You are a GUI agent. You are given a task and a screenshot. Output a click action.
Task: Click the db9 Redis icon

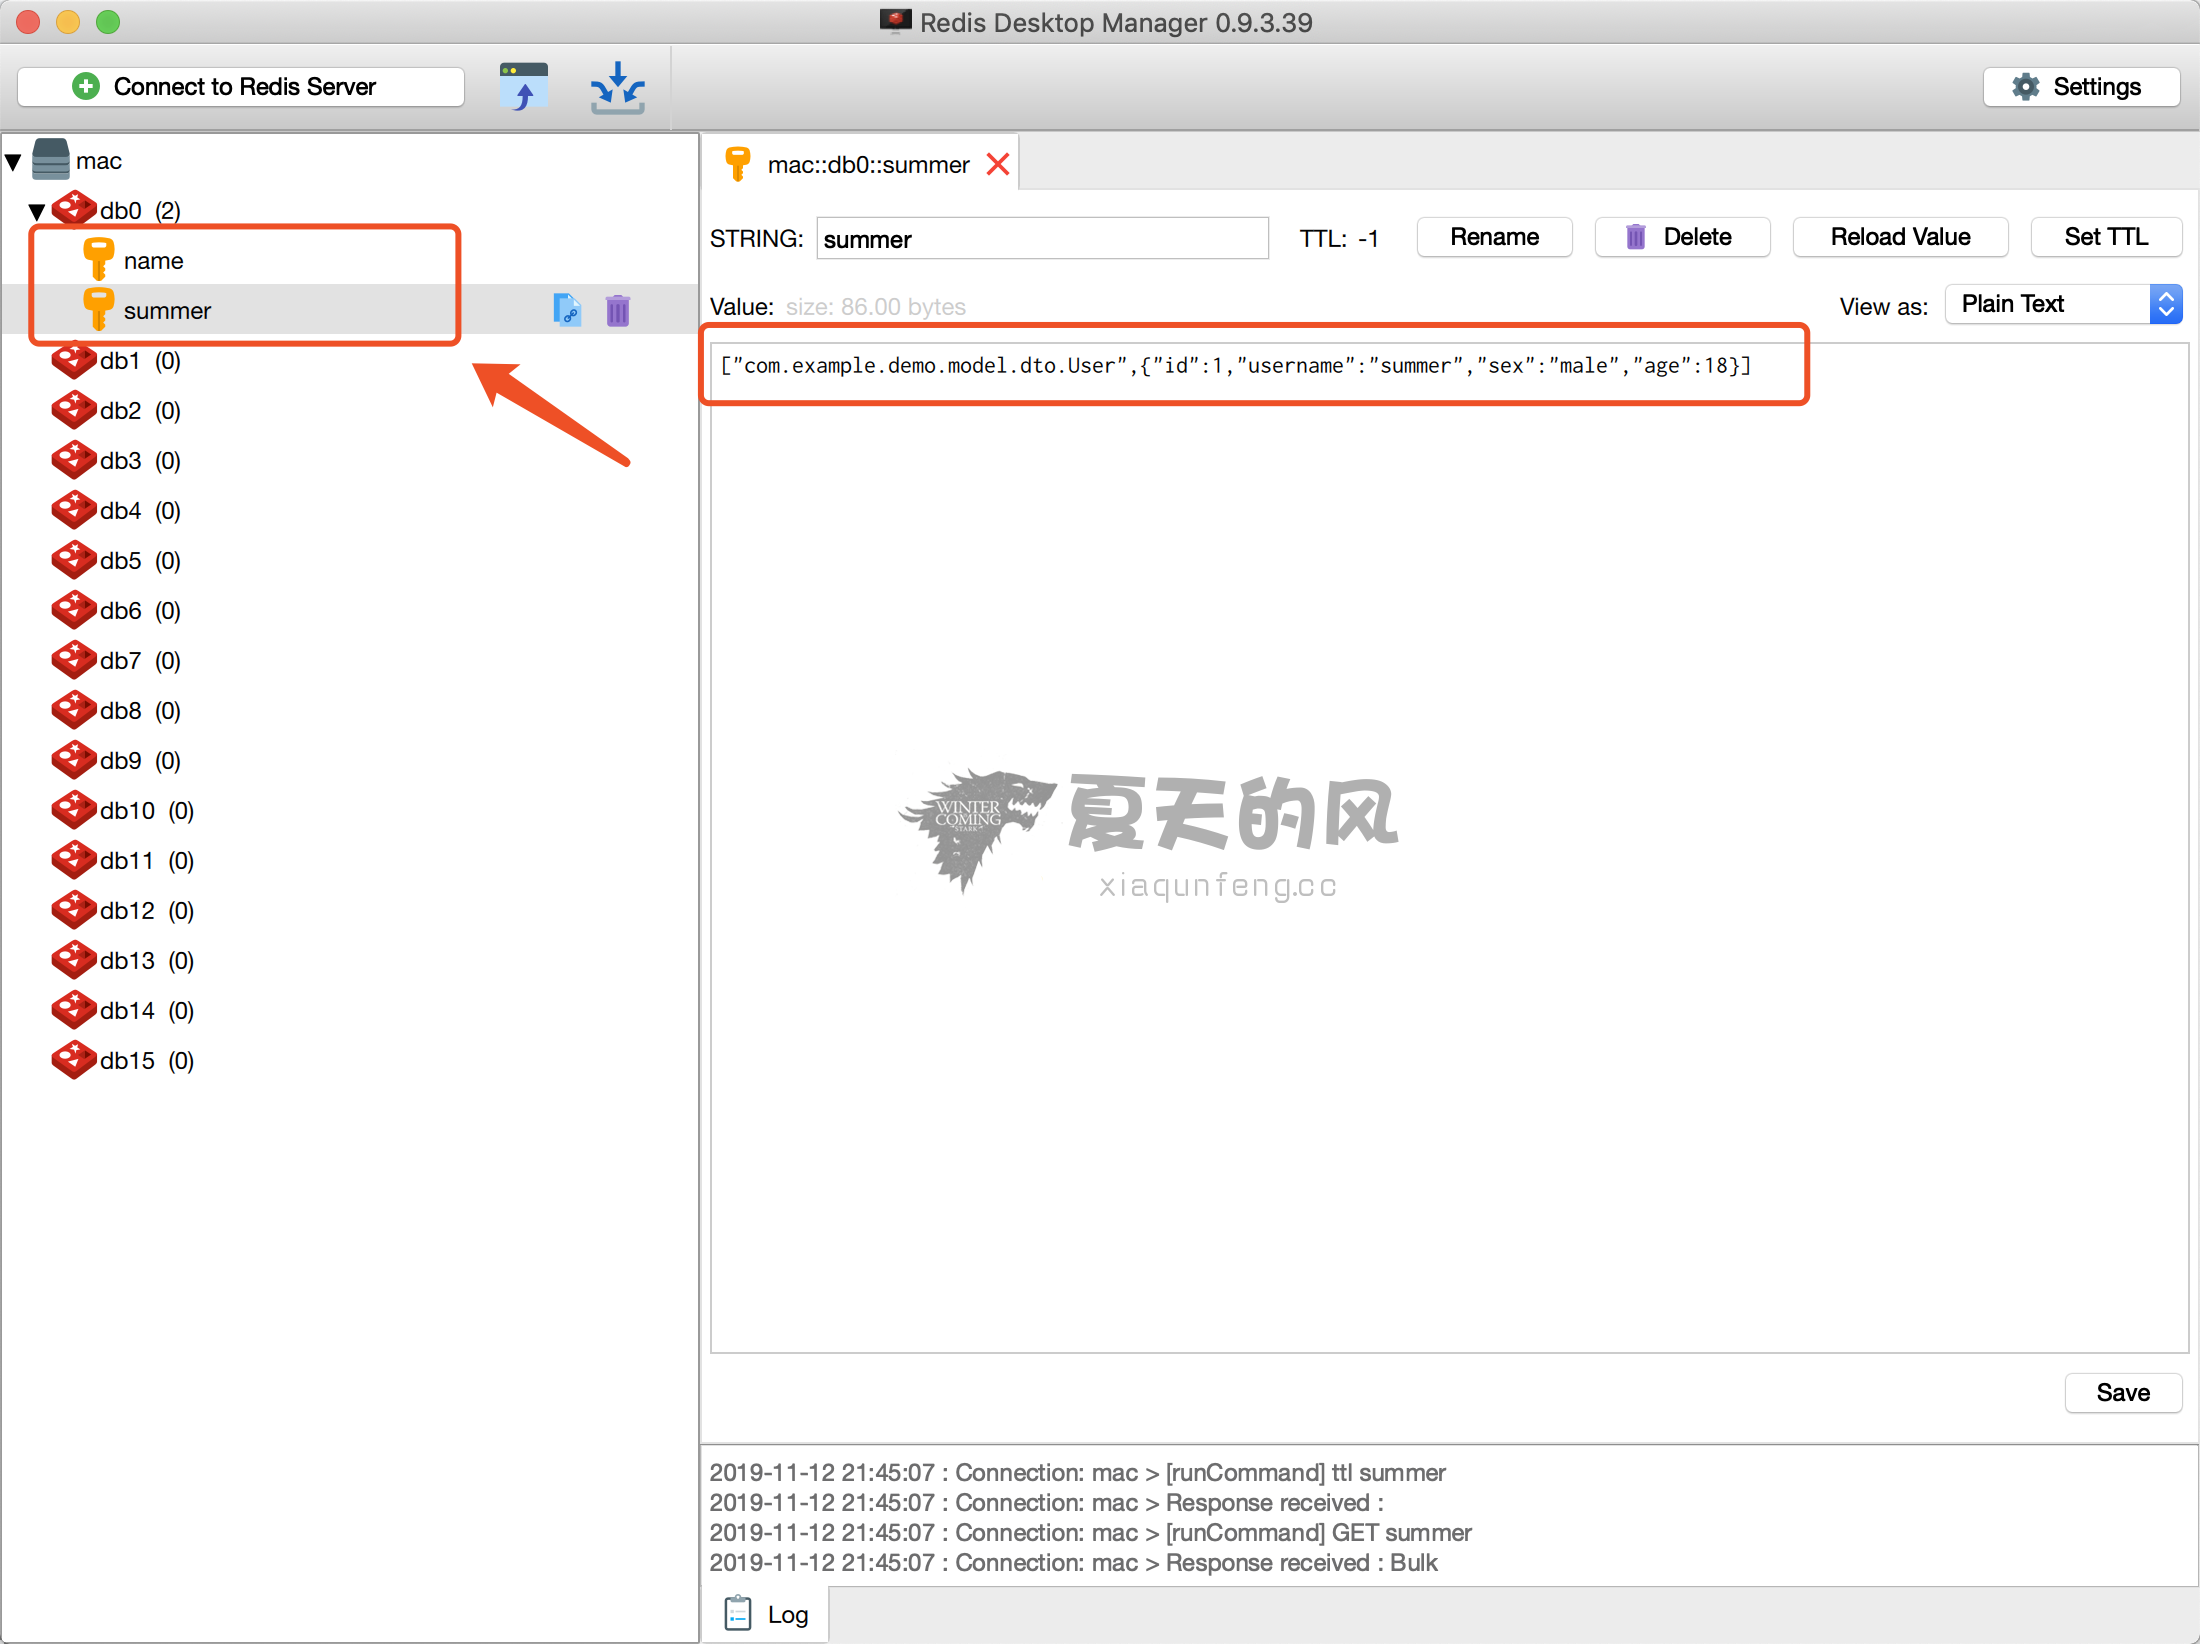click(x=74, y=760)
